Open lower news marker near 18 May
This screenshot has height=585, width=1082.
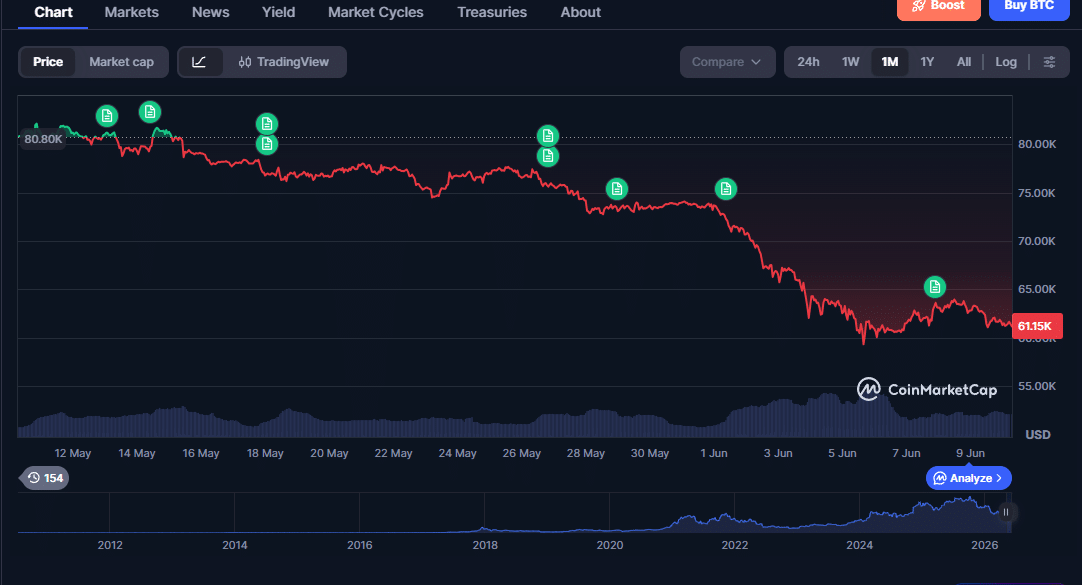(x=267, y=144)
